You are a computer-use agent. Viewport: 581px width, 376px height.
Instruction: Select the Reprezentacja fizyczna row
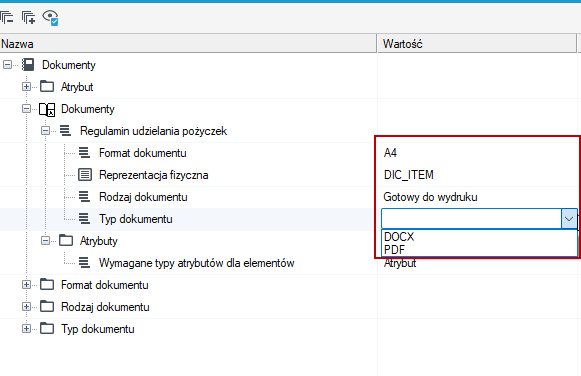click(x=153, y=175)
